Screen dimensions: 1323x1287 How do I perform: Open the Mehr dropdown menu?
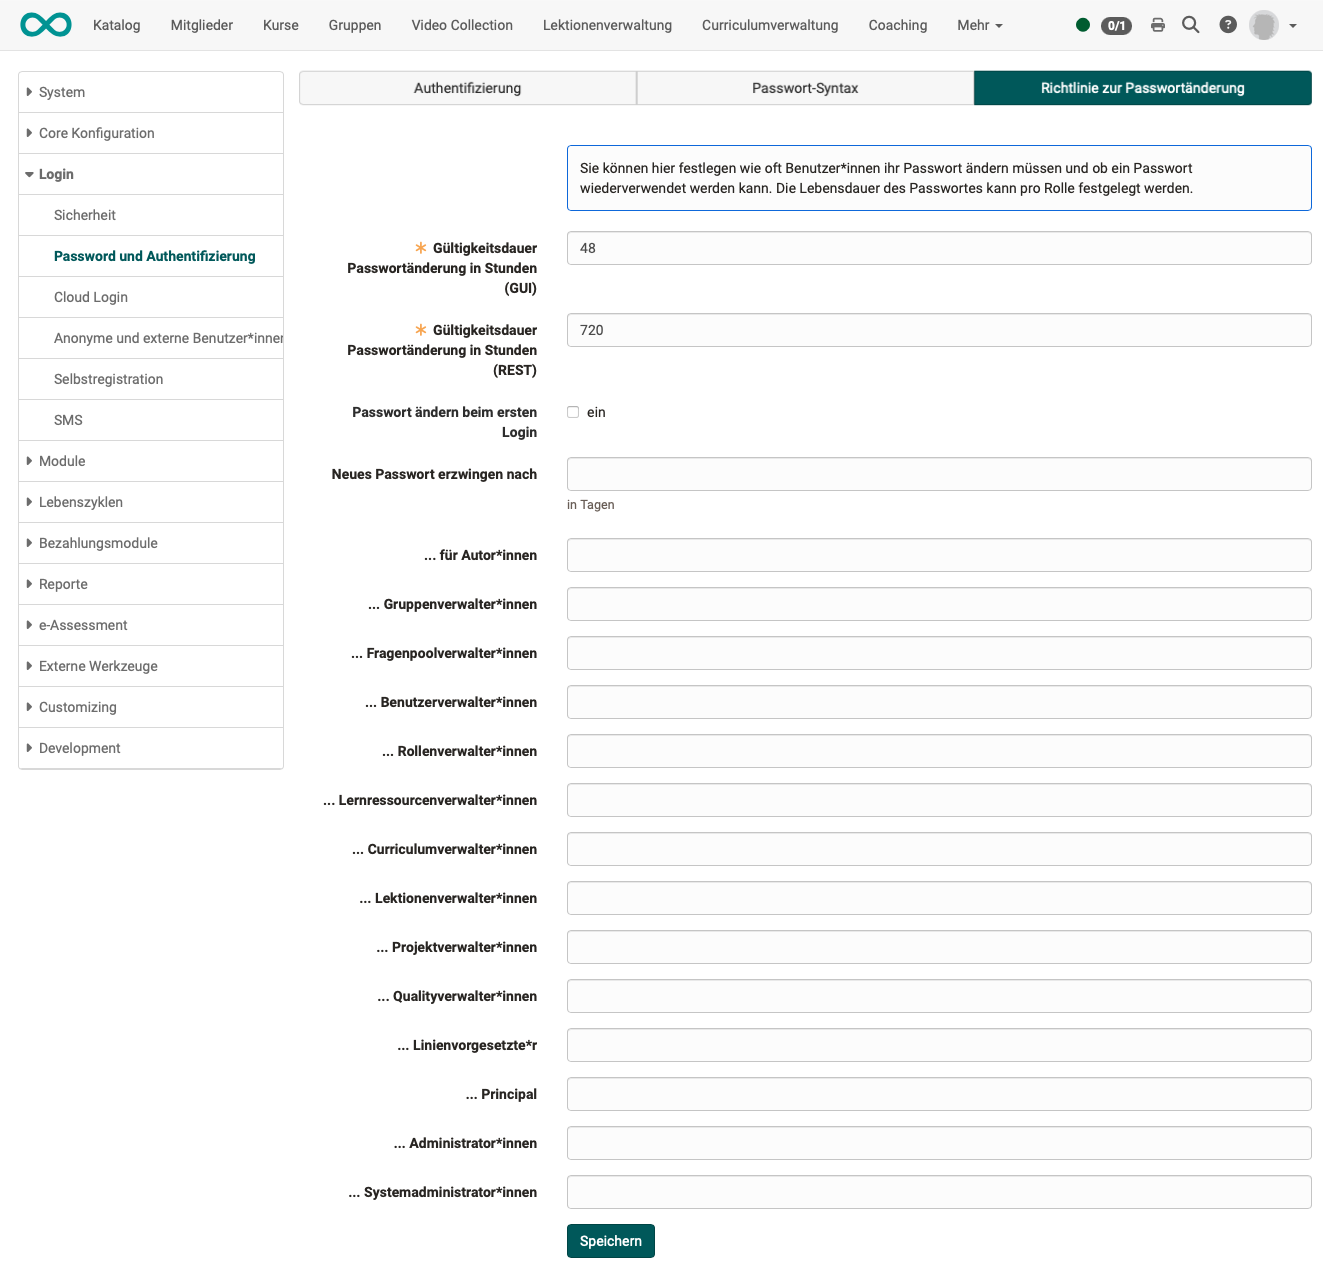978,25
